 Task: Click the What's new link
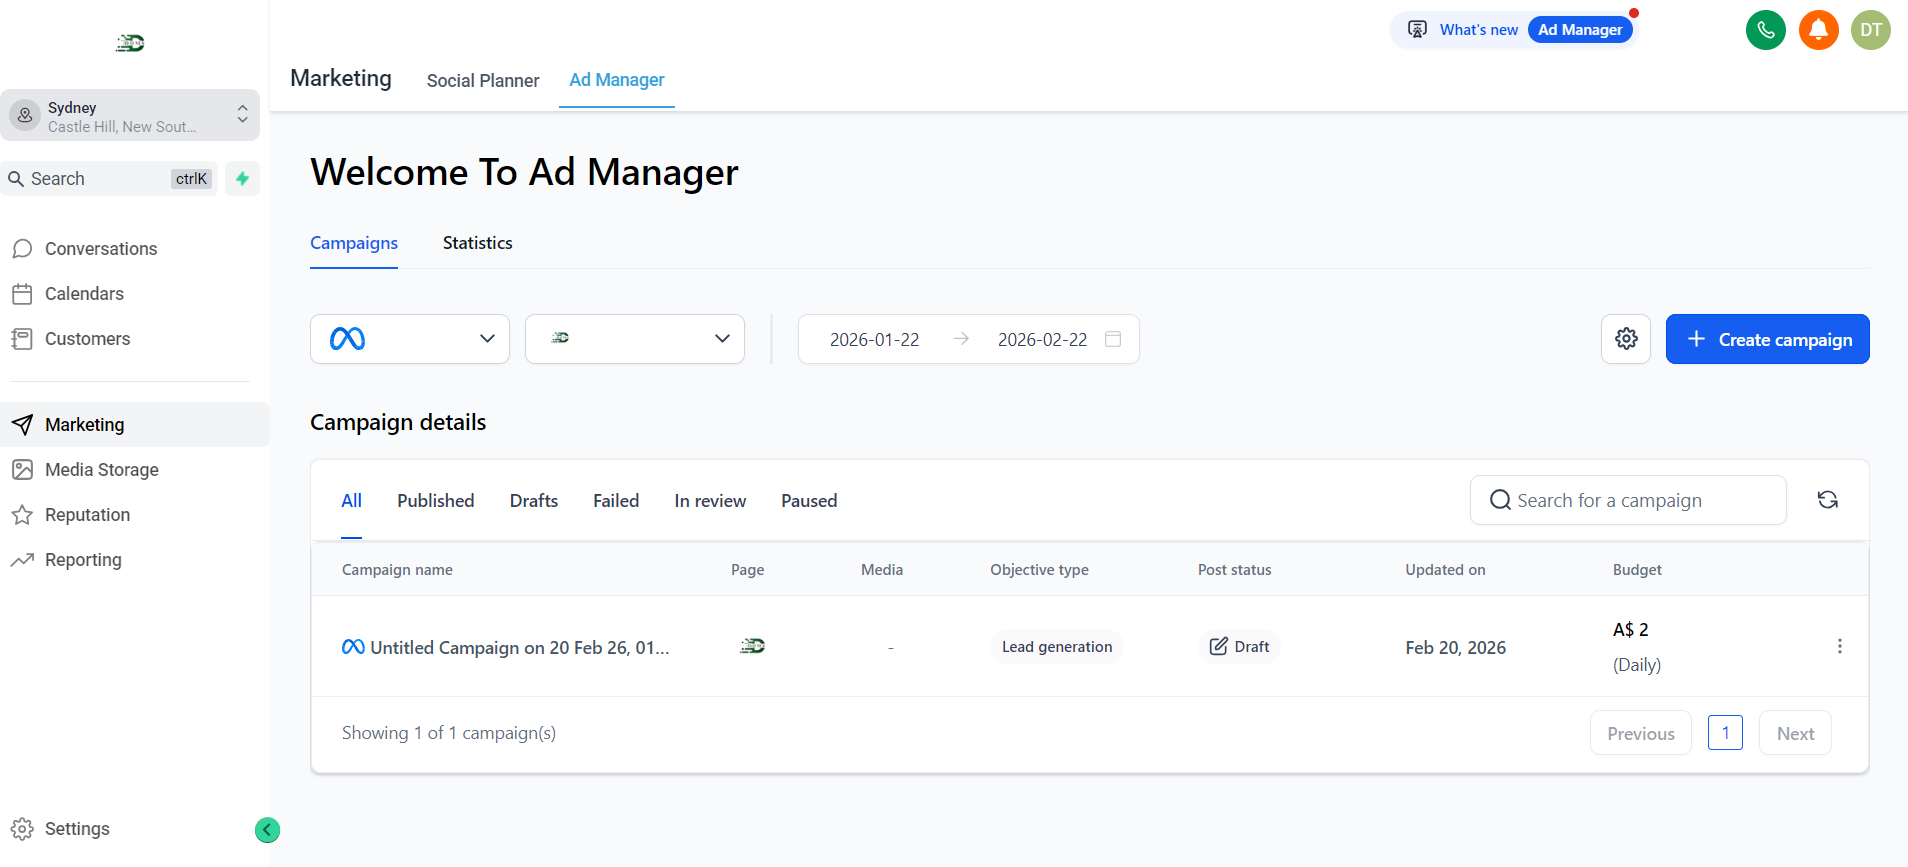click(1478, 30)
